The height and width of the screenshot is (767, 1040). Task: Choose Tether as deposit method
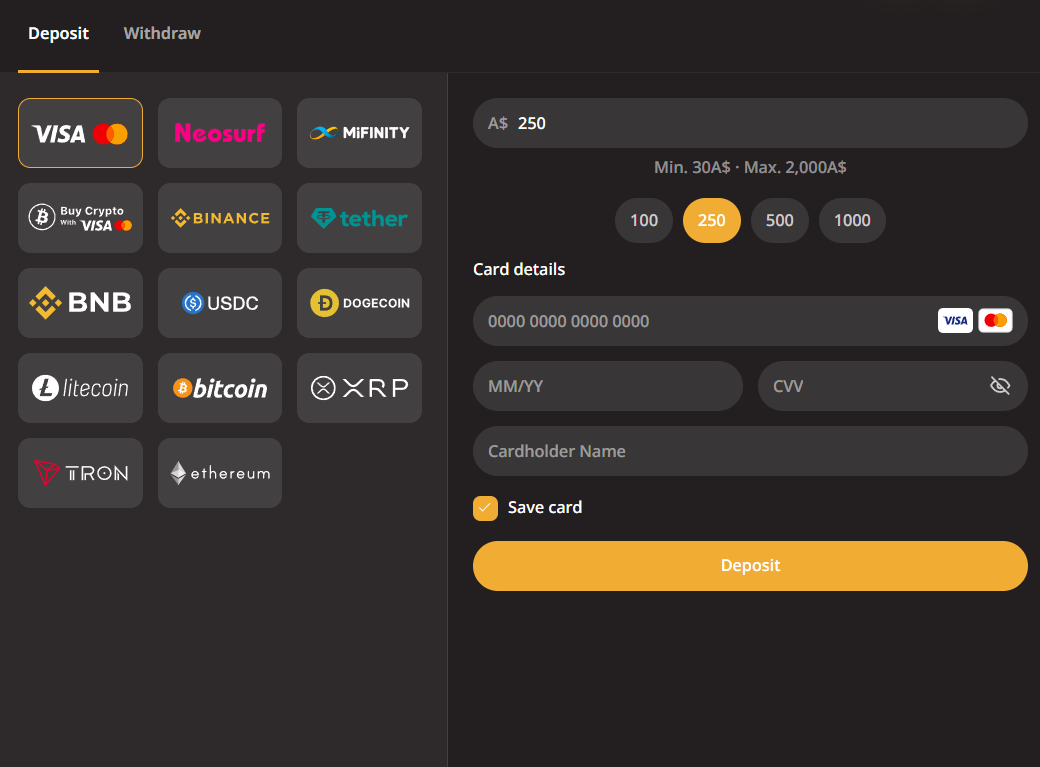tap(359, 218)
